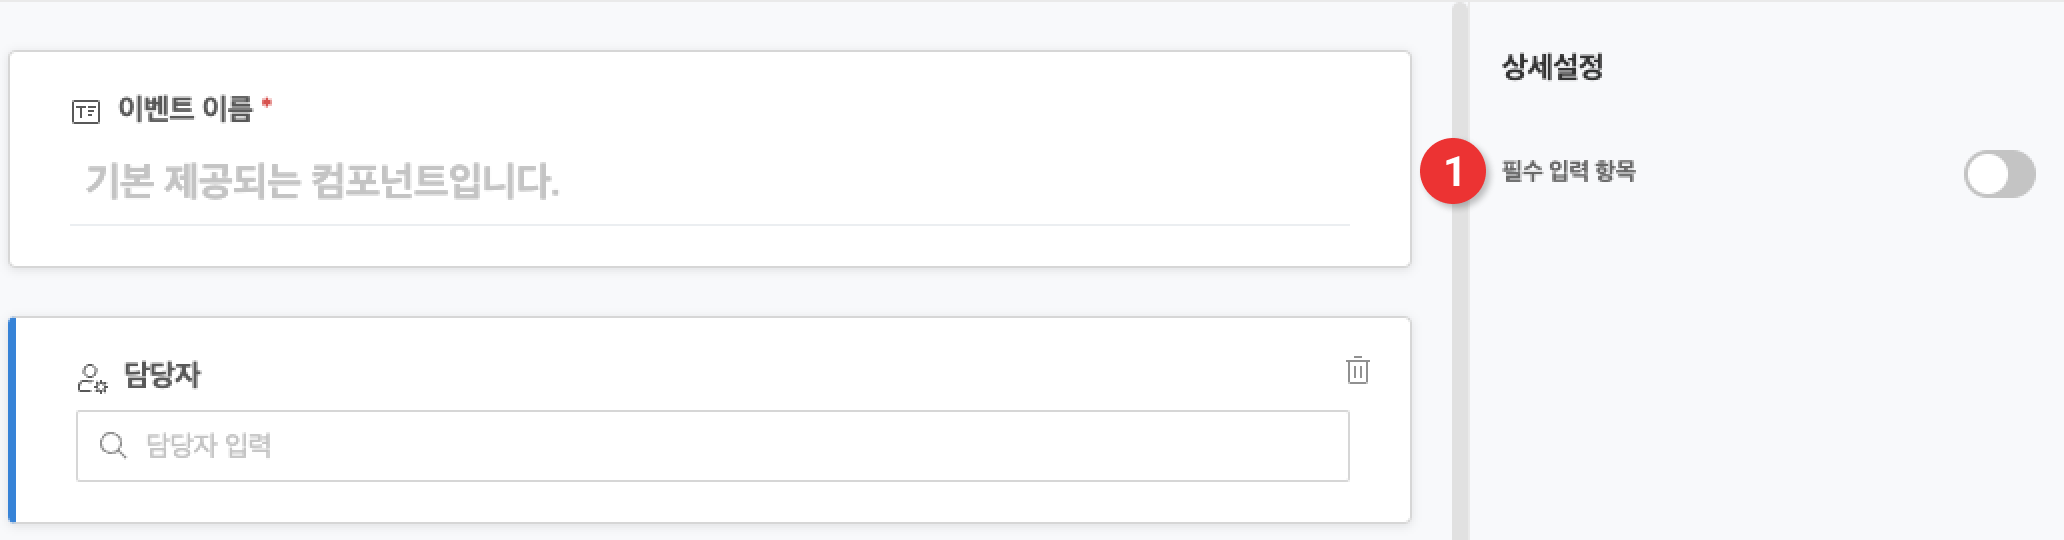Screen dimensions: 2064x540
Task: Click the 필수 입력 항목 label text
Action: [1569, 171]
